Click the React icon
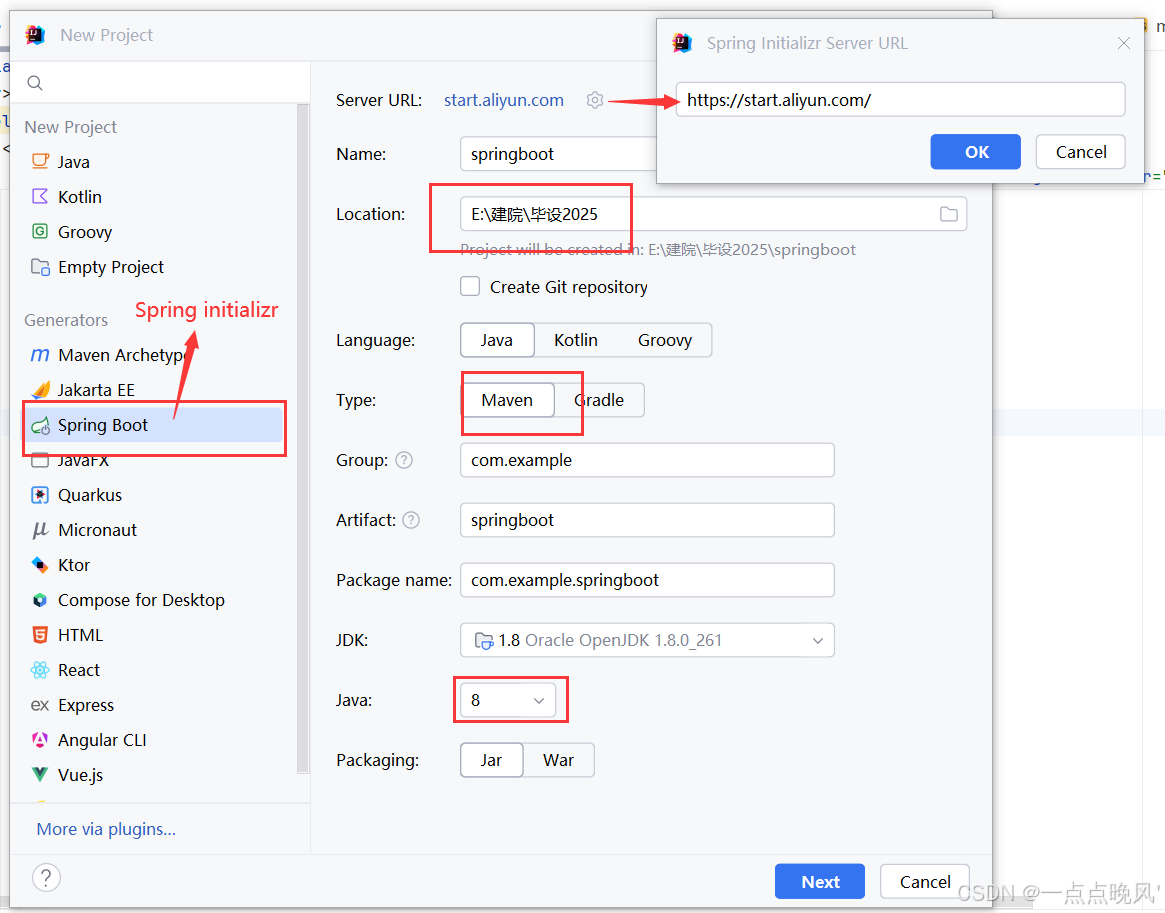Image resolution: width=1165 pixels, height=913 pixels. [x=40, y=669]
